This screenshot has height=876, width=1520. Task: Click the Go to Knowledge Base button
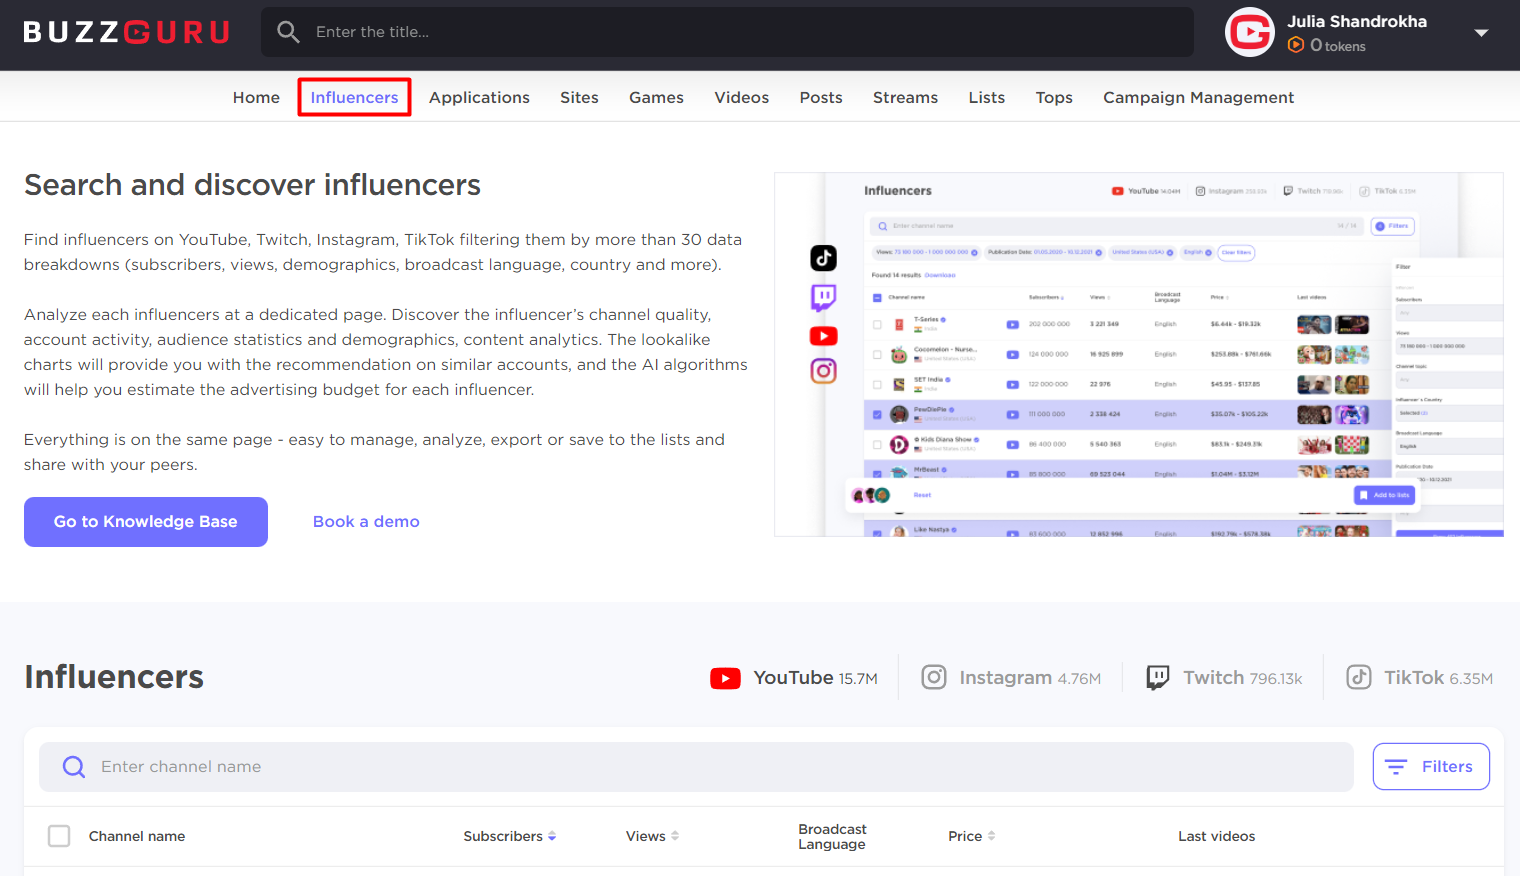pos(146,522)
